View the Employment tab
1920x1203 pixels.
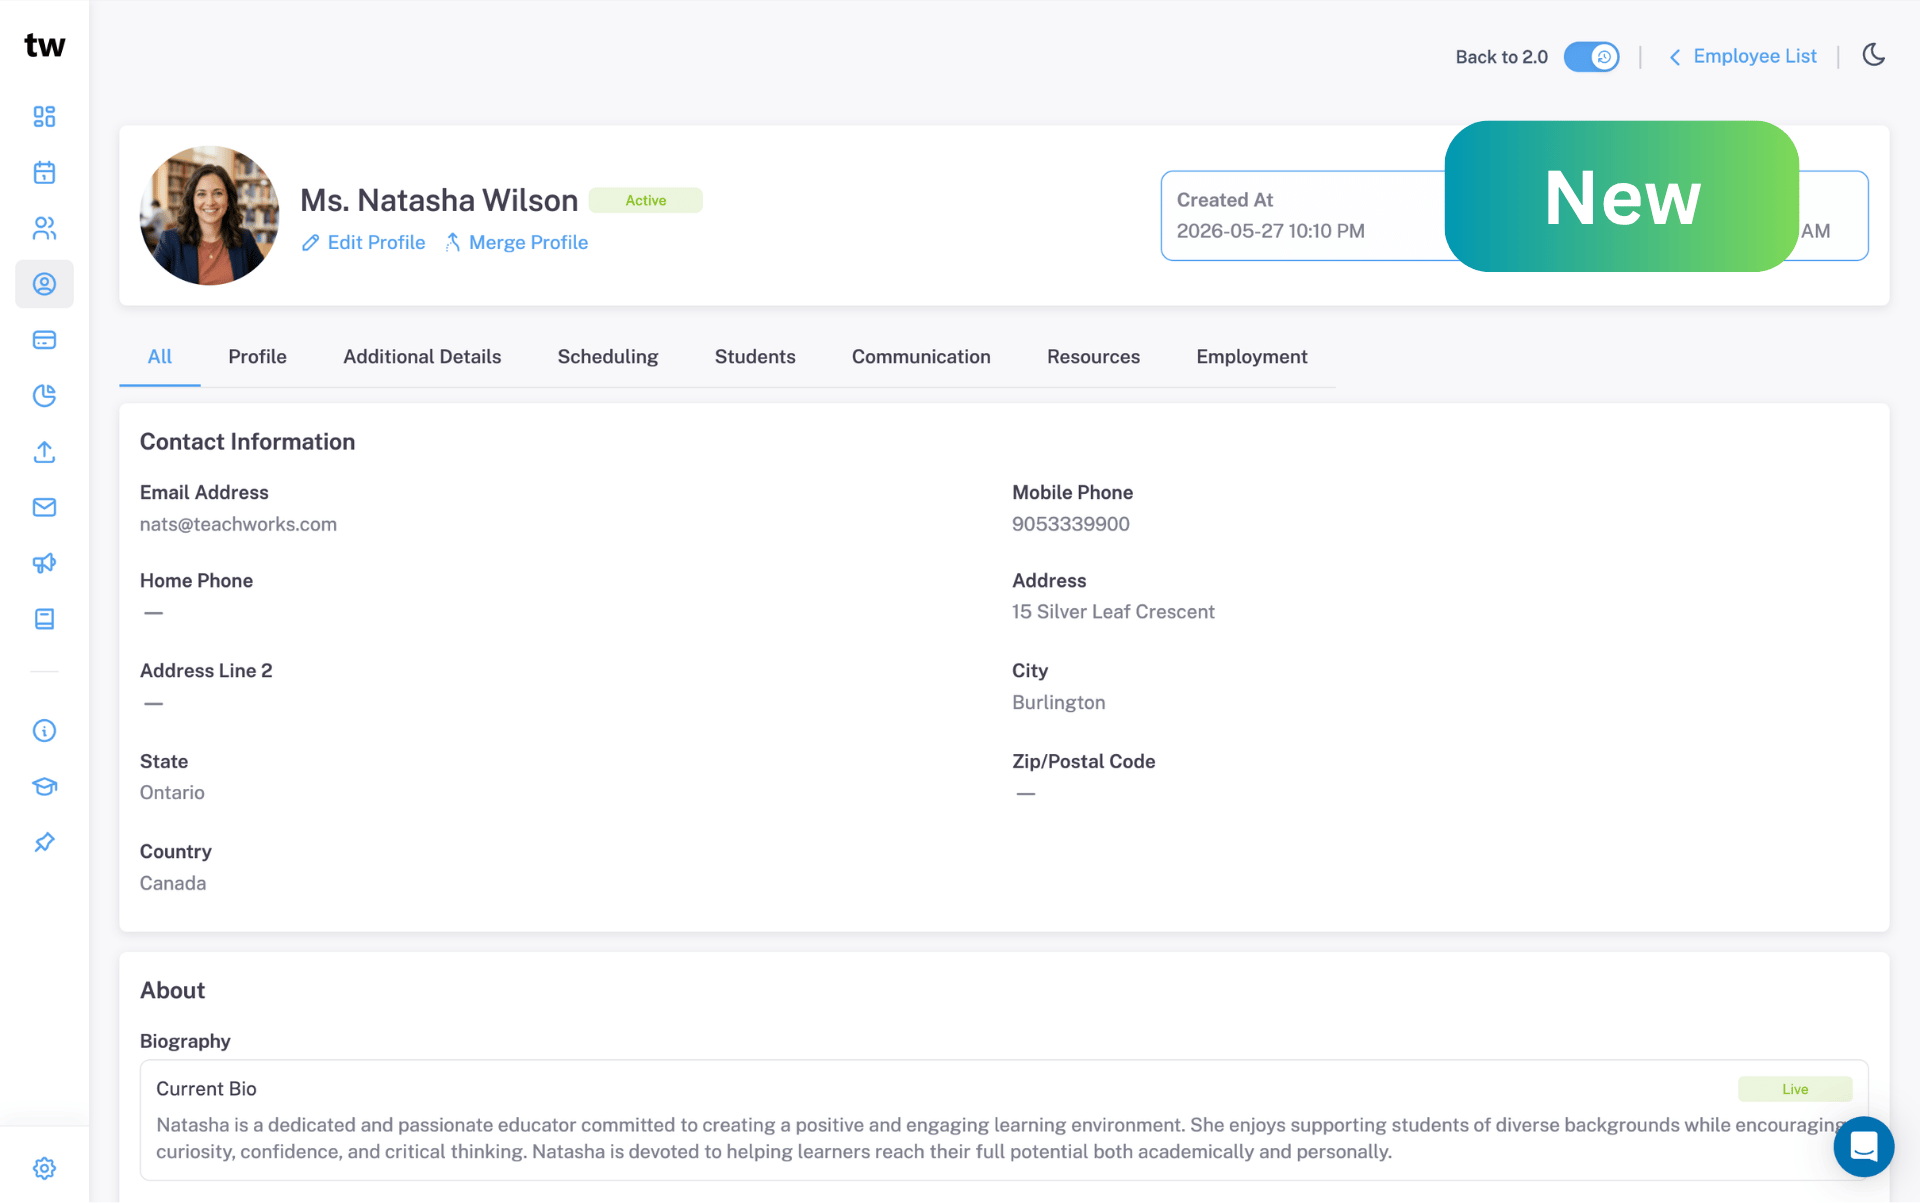(1251, 357)
